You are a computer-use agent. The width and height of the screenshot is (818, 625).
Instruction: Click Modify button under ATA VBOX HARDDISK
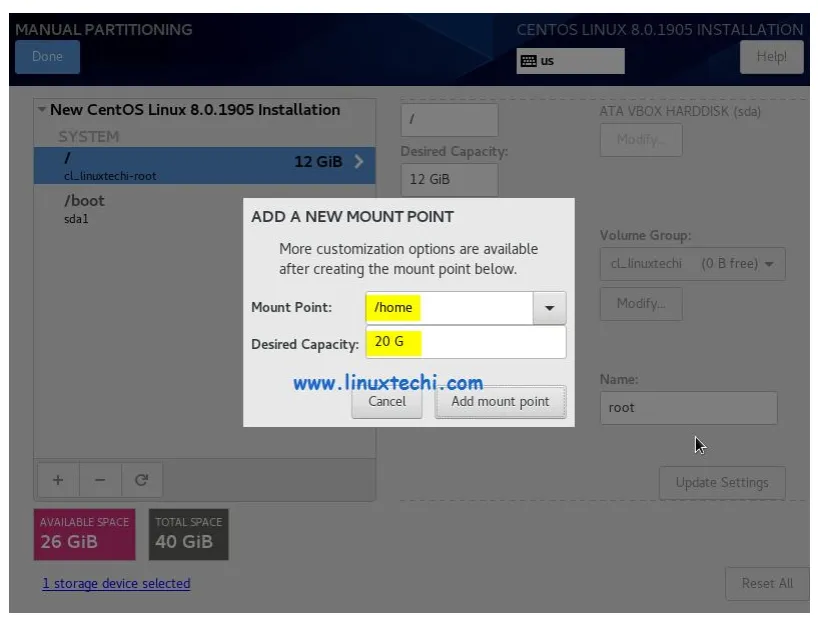[641, 140]
